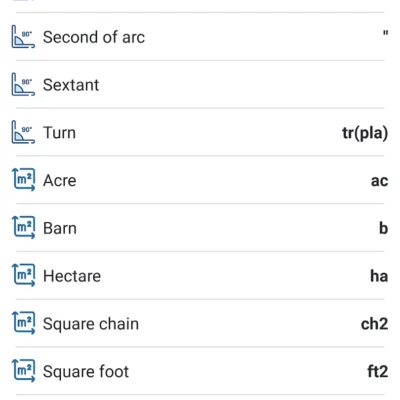Click the ch2 symbol text
Image resolution: width=400 pixels, height=400 pixels.
[x=375, y=324]
